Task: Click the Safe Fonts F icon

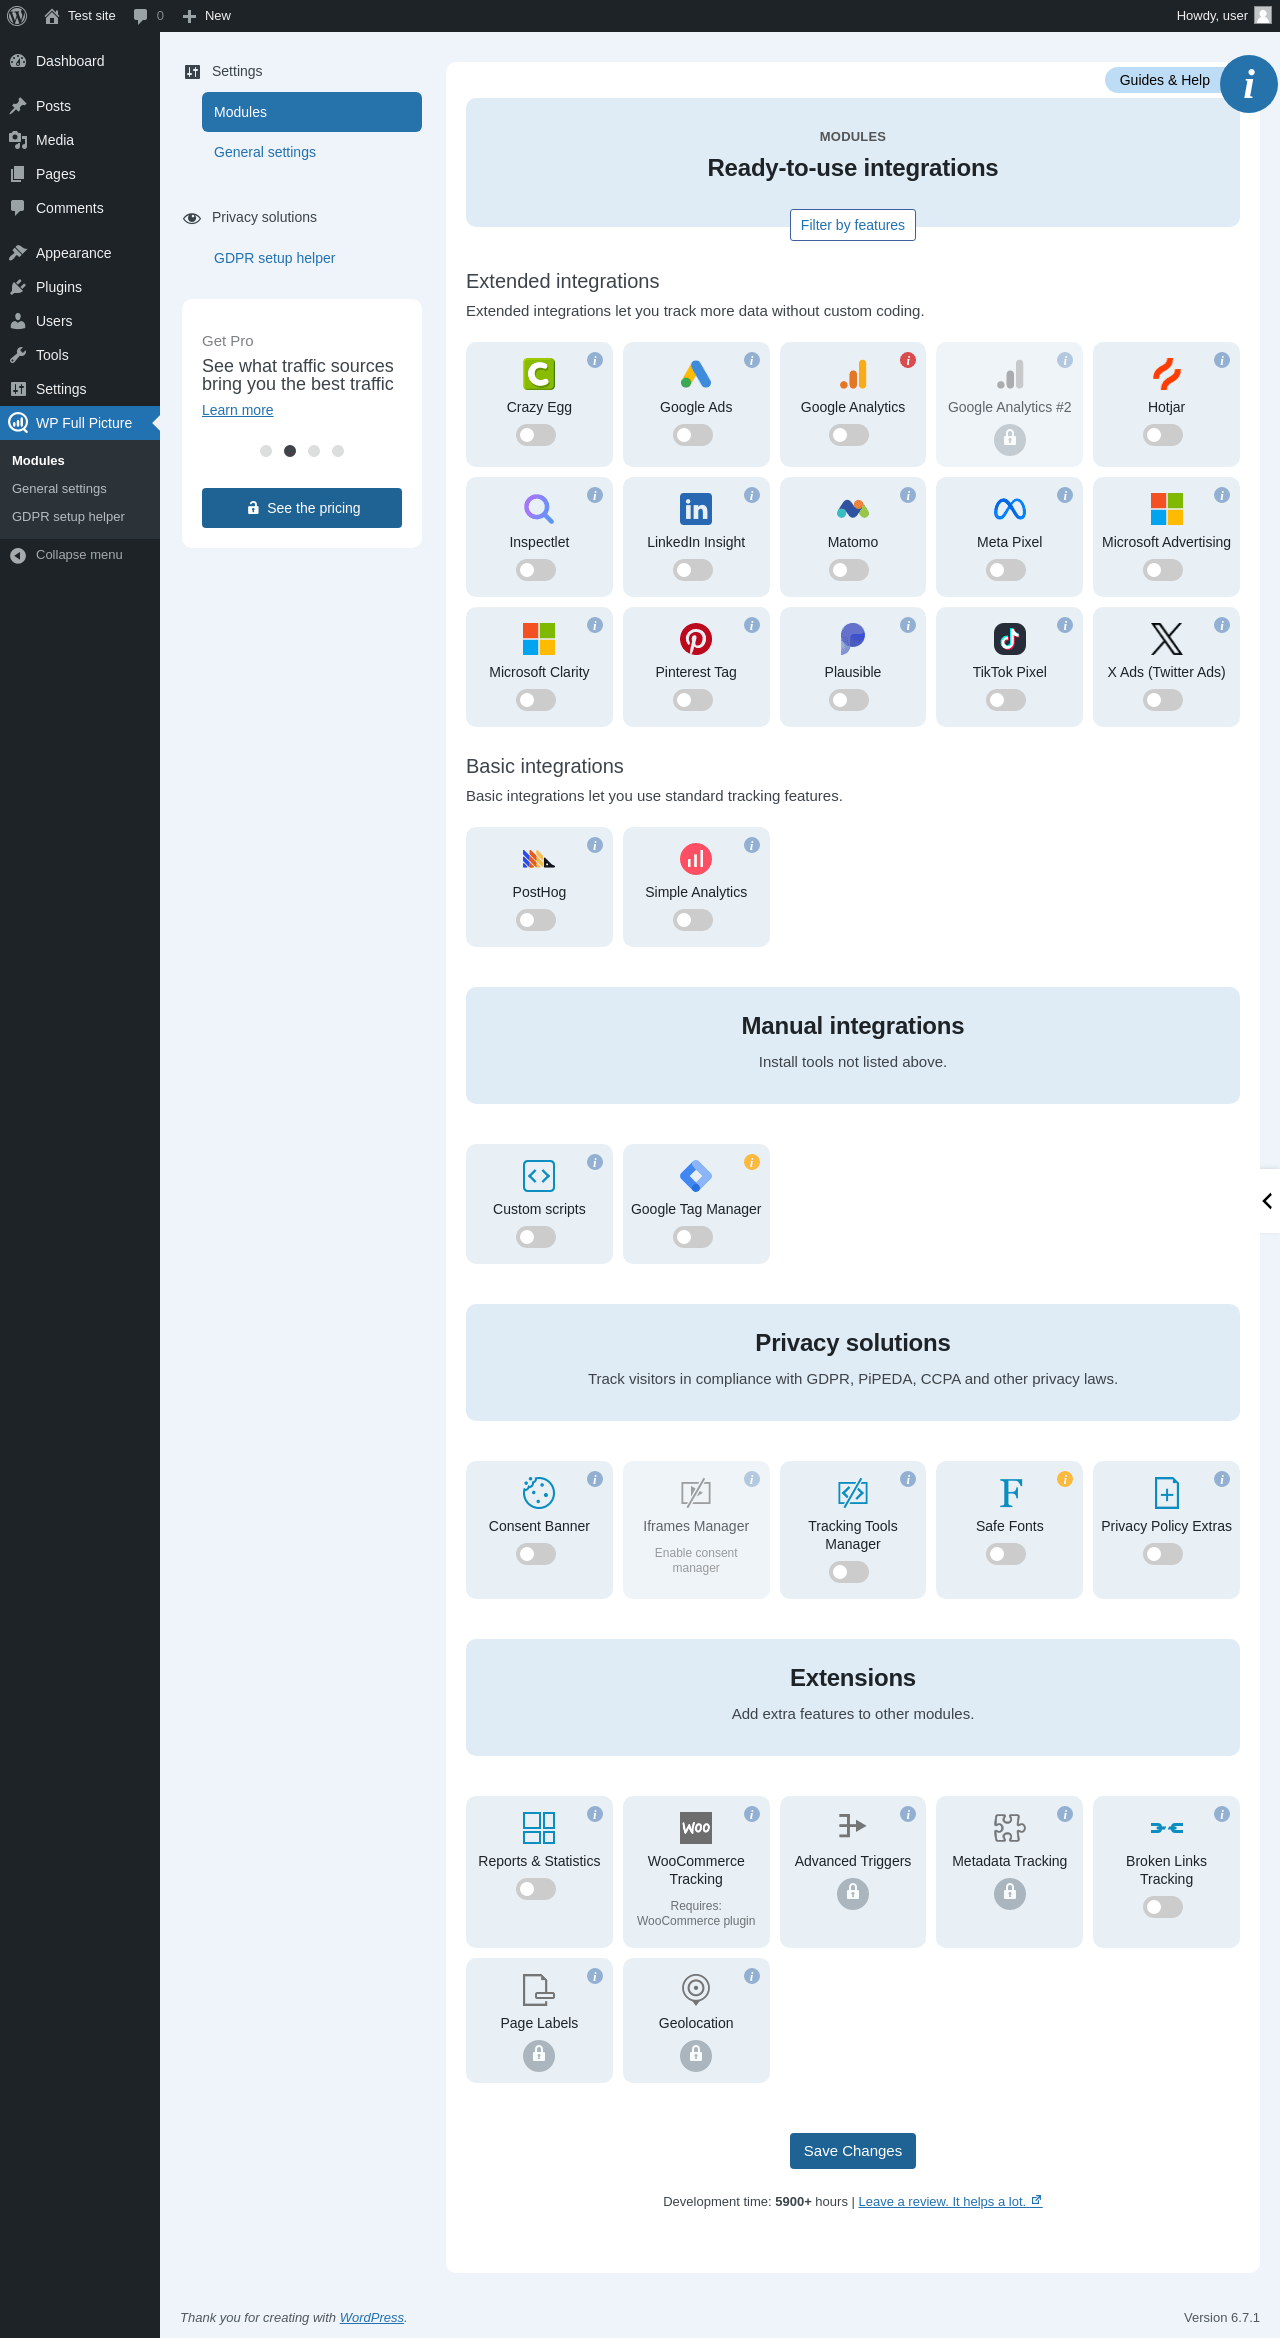Action: (1010, 1493)
